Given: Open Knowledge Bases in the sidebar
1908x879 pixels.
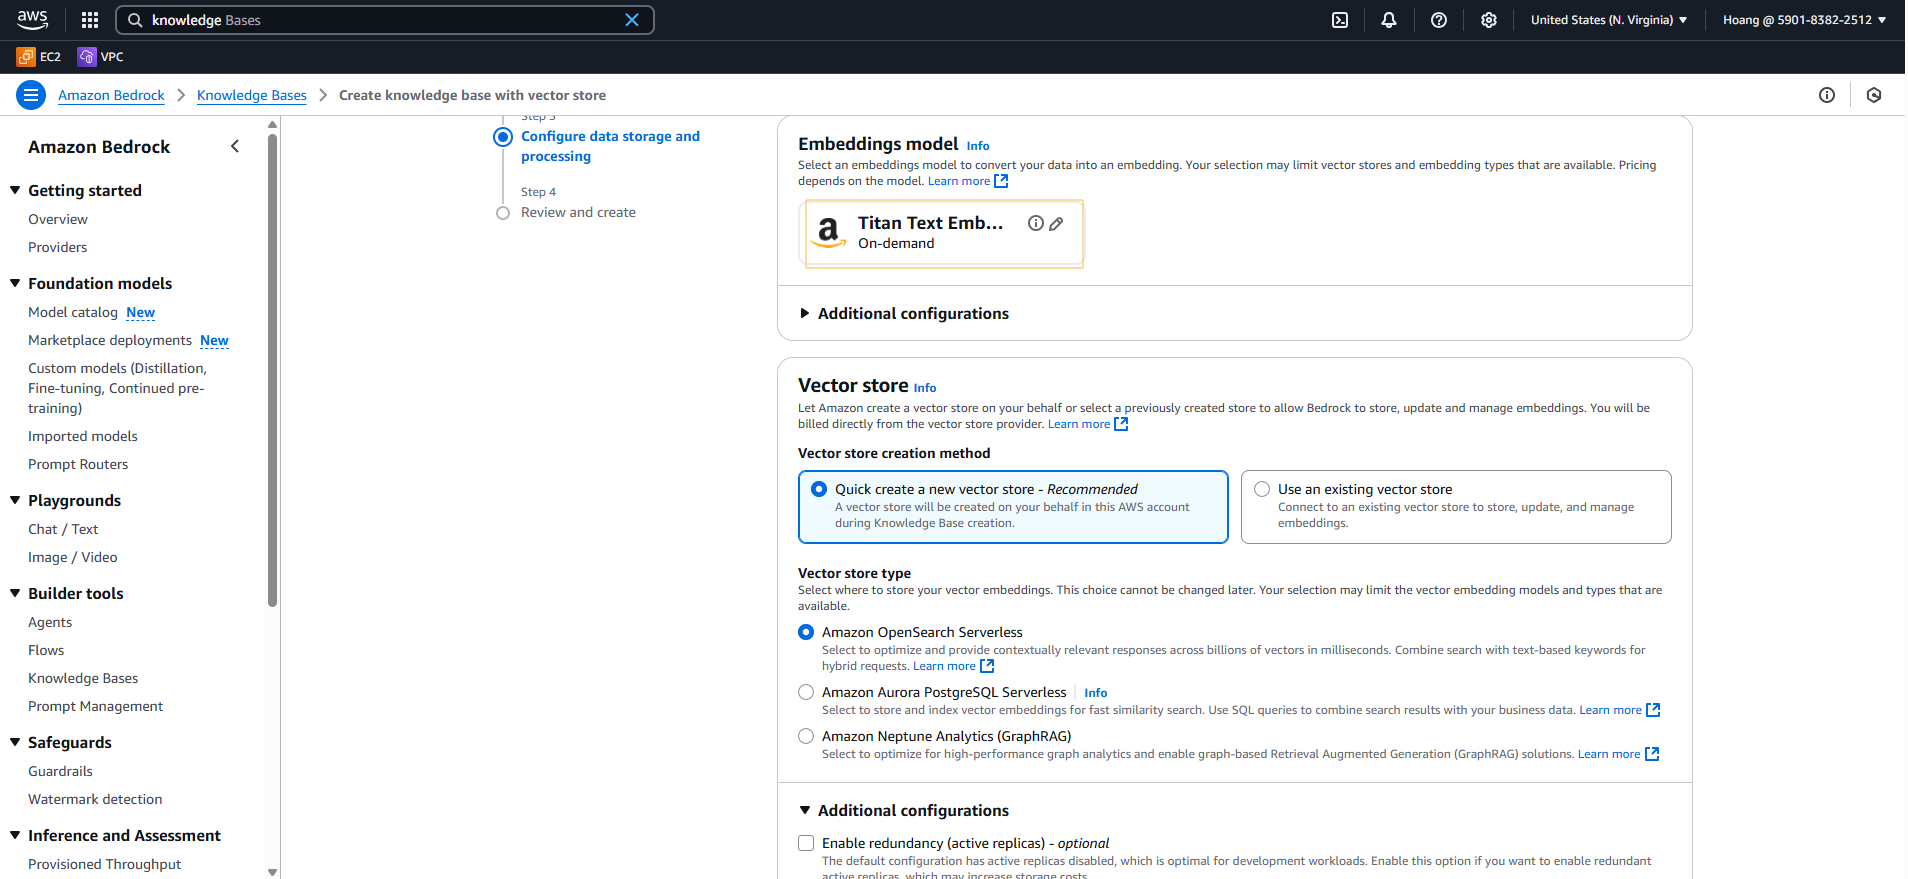Looking at the screenshot, I should (83, 678).
